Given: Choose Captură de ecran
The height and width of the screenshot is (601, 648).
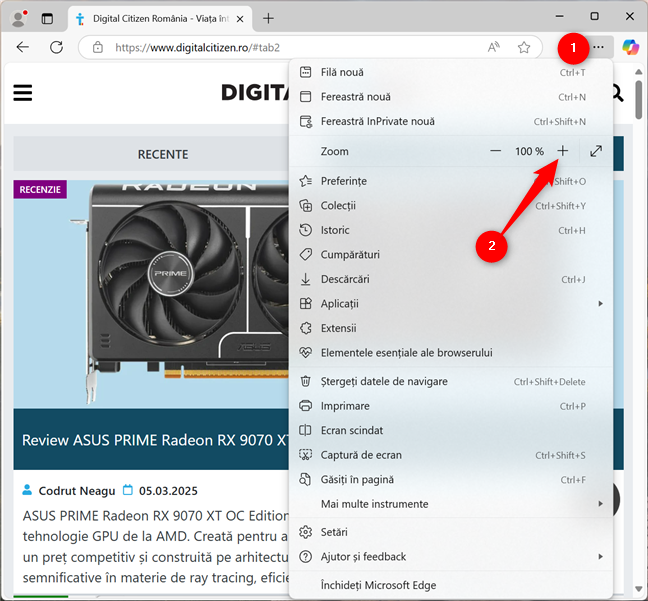Looking at the screenshot, I should [x=450, y=455].
